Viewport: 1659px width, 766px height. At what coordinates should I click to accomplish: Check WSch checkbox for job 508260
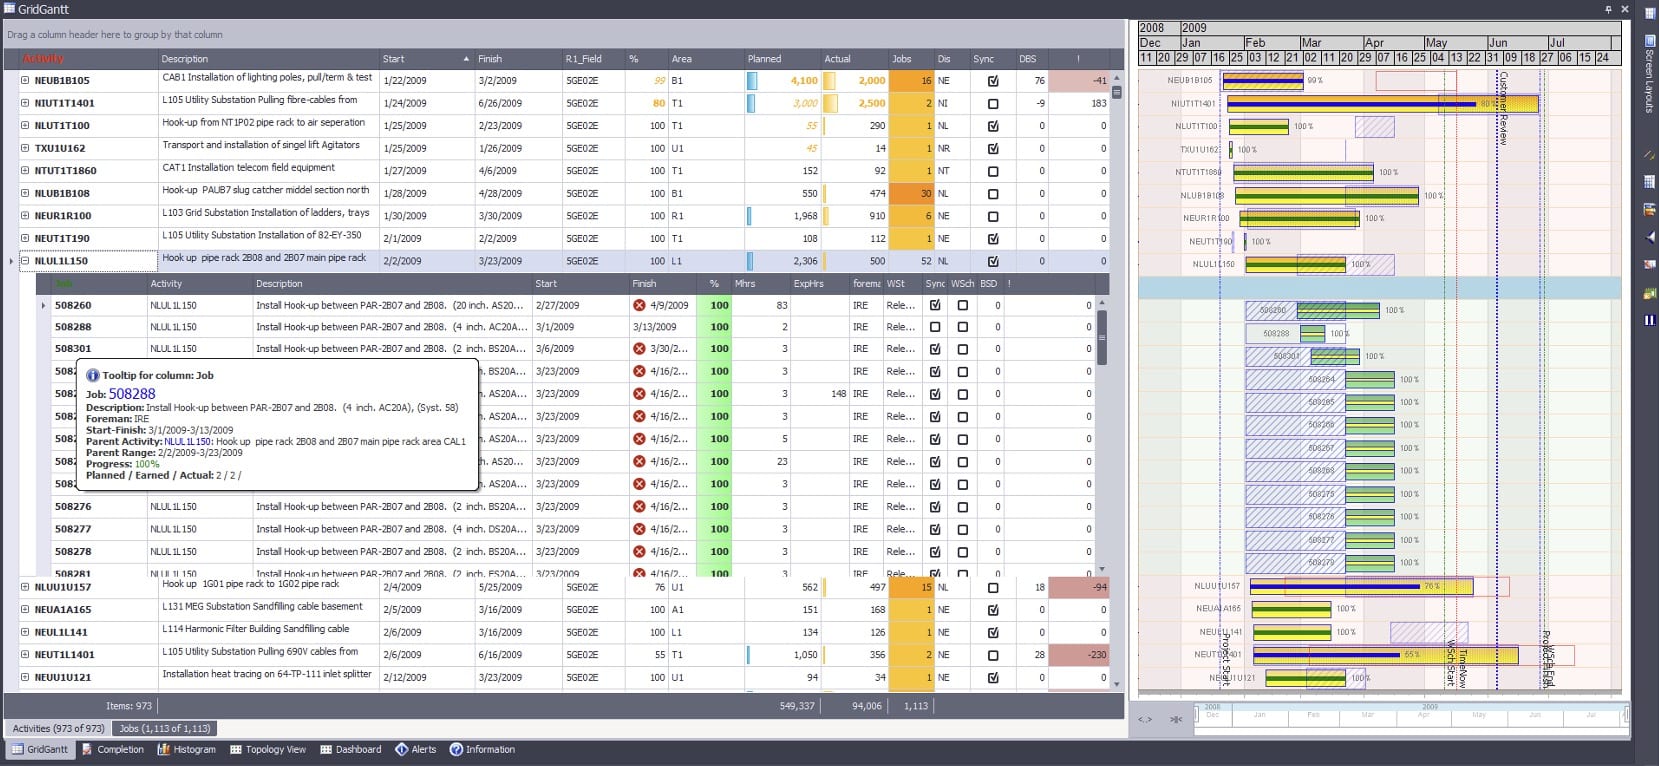click(x=962, y=305)
